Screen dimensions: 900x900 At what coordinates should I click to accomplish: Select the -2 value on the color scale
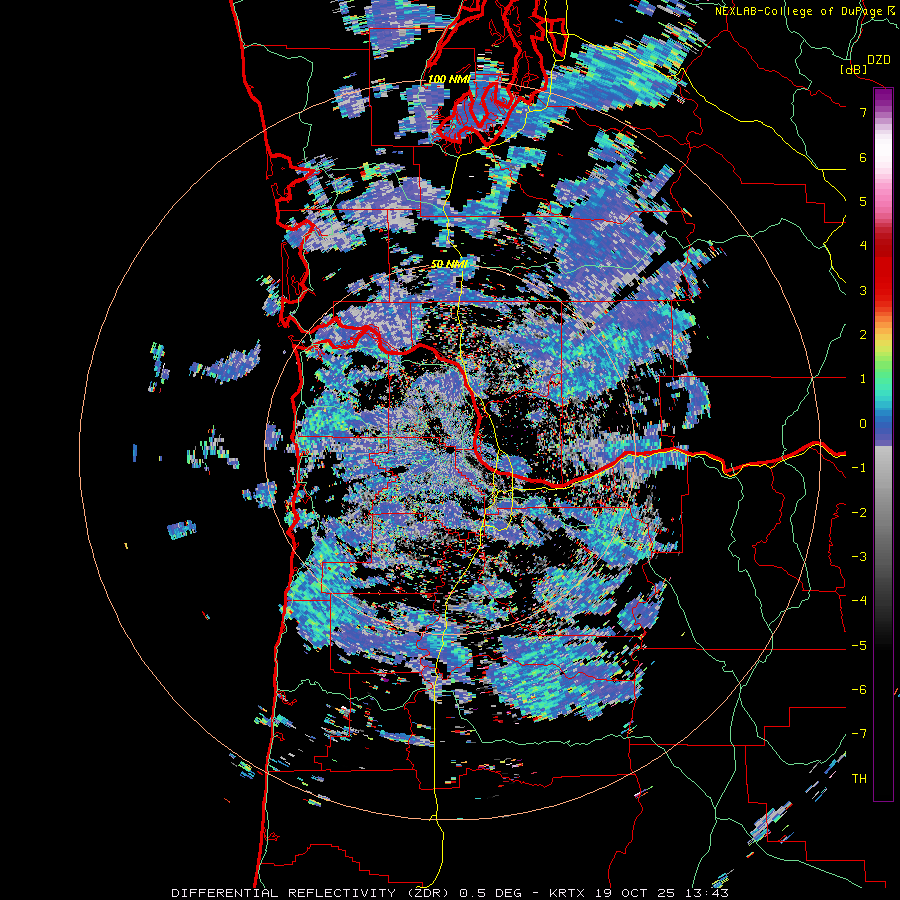pos(859,513)
